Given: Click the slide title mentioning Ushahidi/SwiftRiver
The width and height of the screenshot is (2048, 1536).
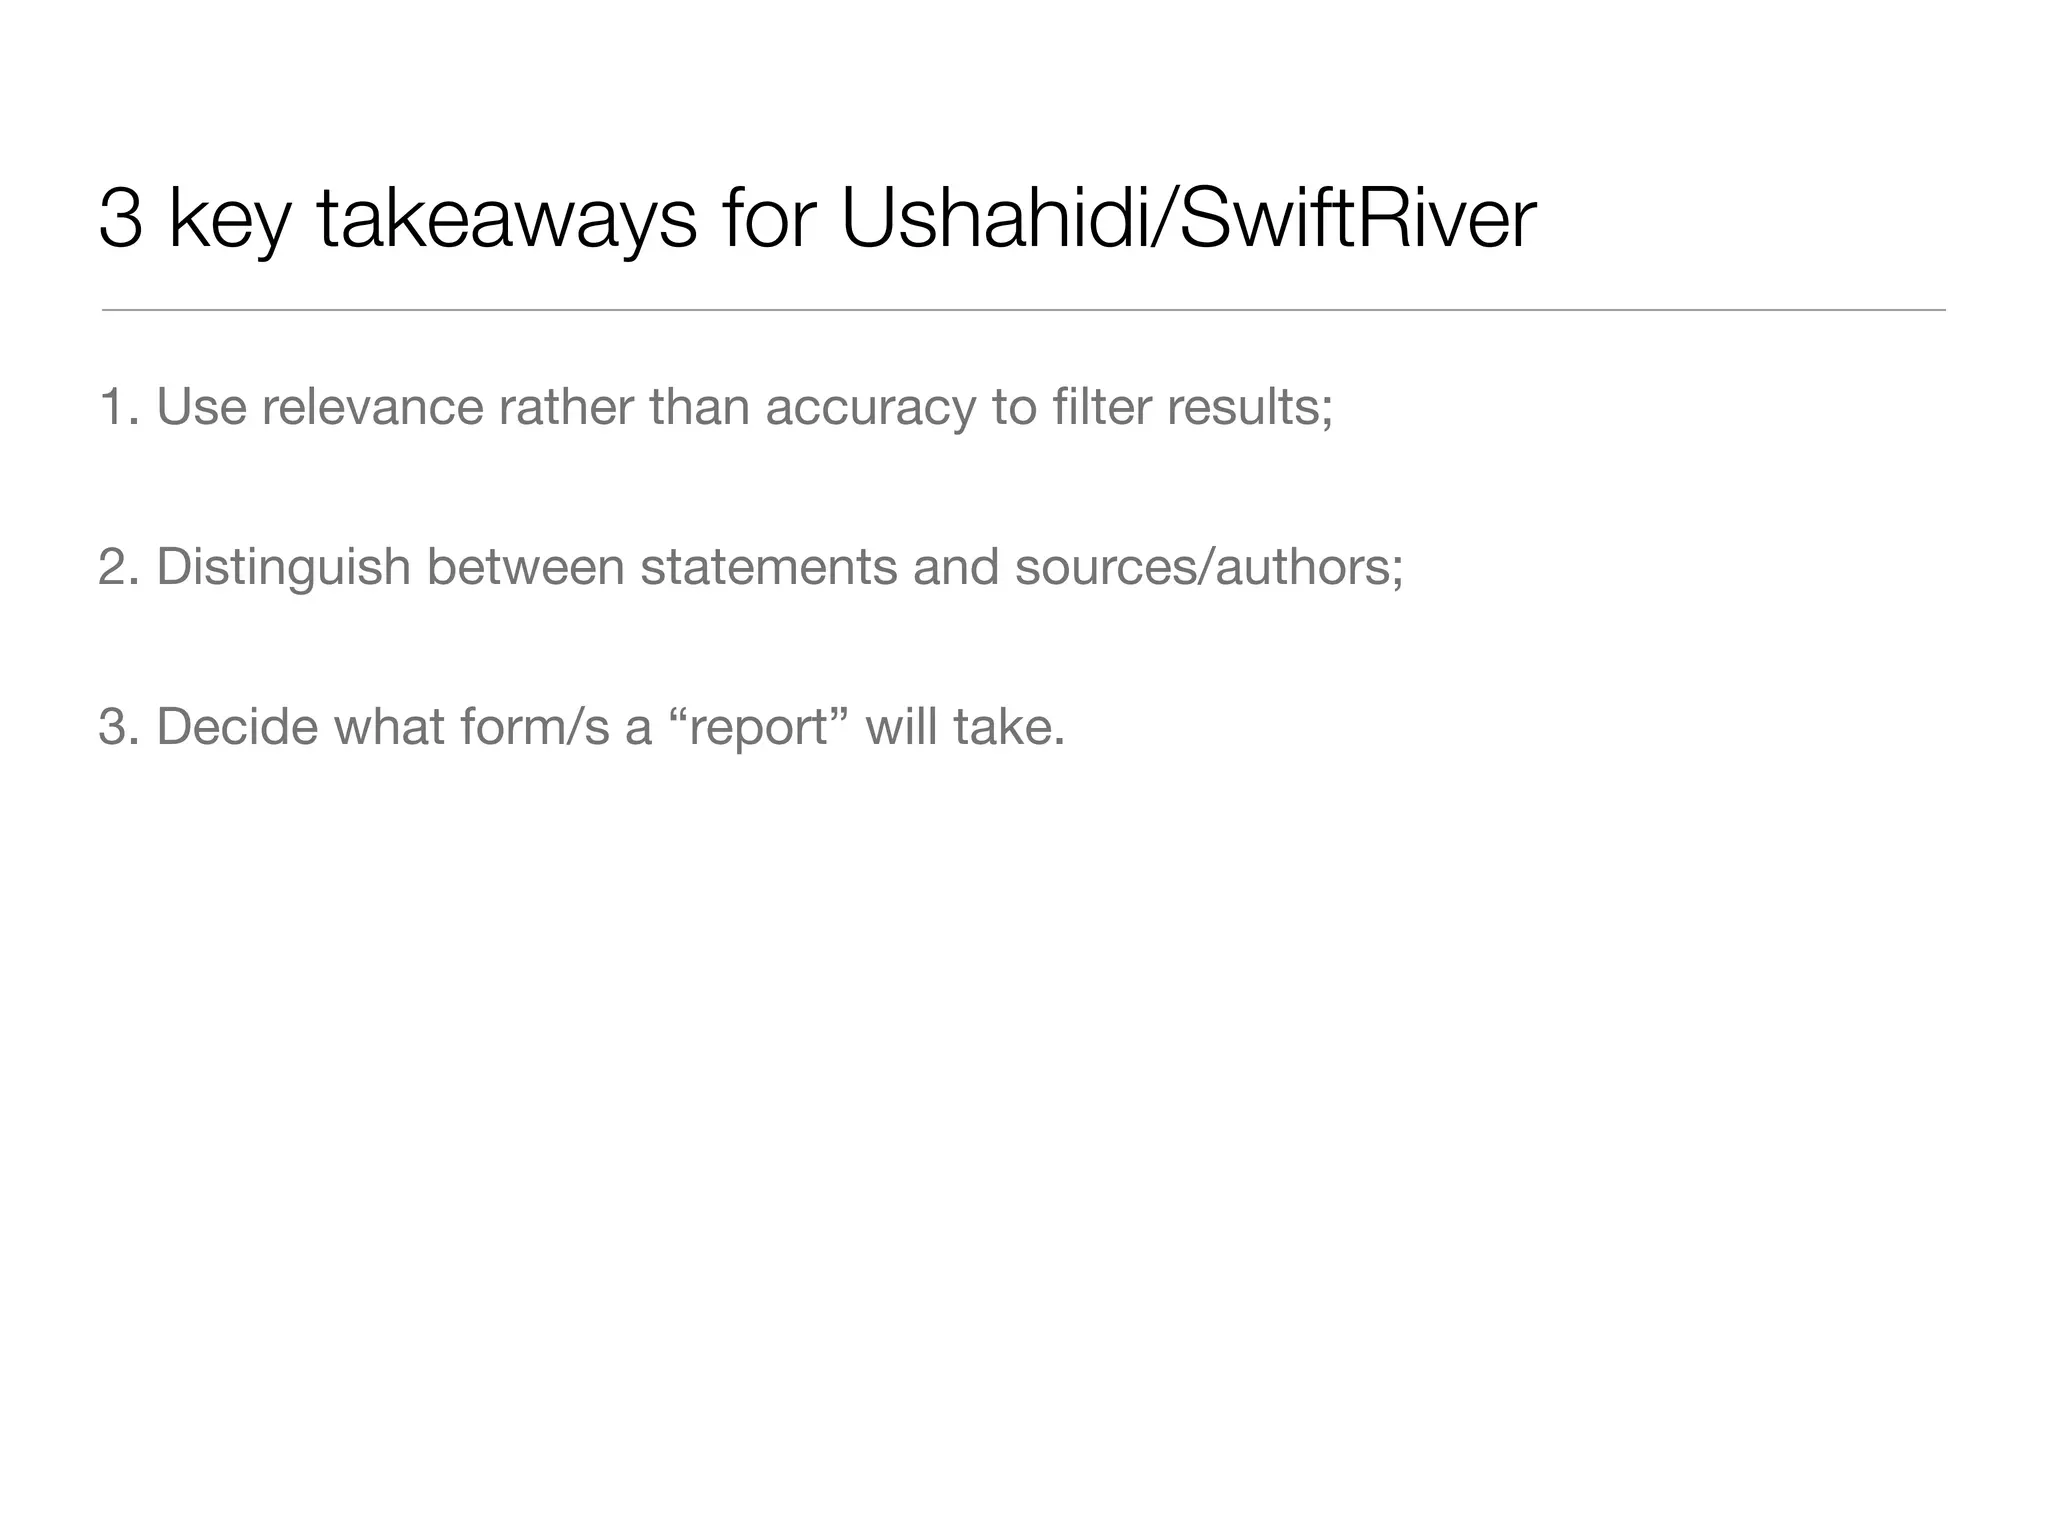Looking at the screenshot, I should point(817,221).
